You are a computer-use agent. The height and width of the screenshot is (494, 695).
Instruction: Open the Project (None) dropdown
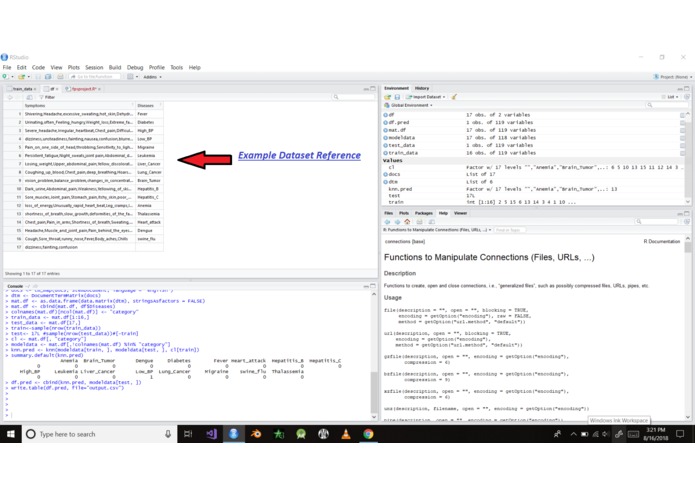(673, 77)
